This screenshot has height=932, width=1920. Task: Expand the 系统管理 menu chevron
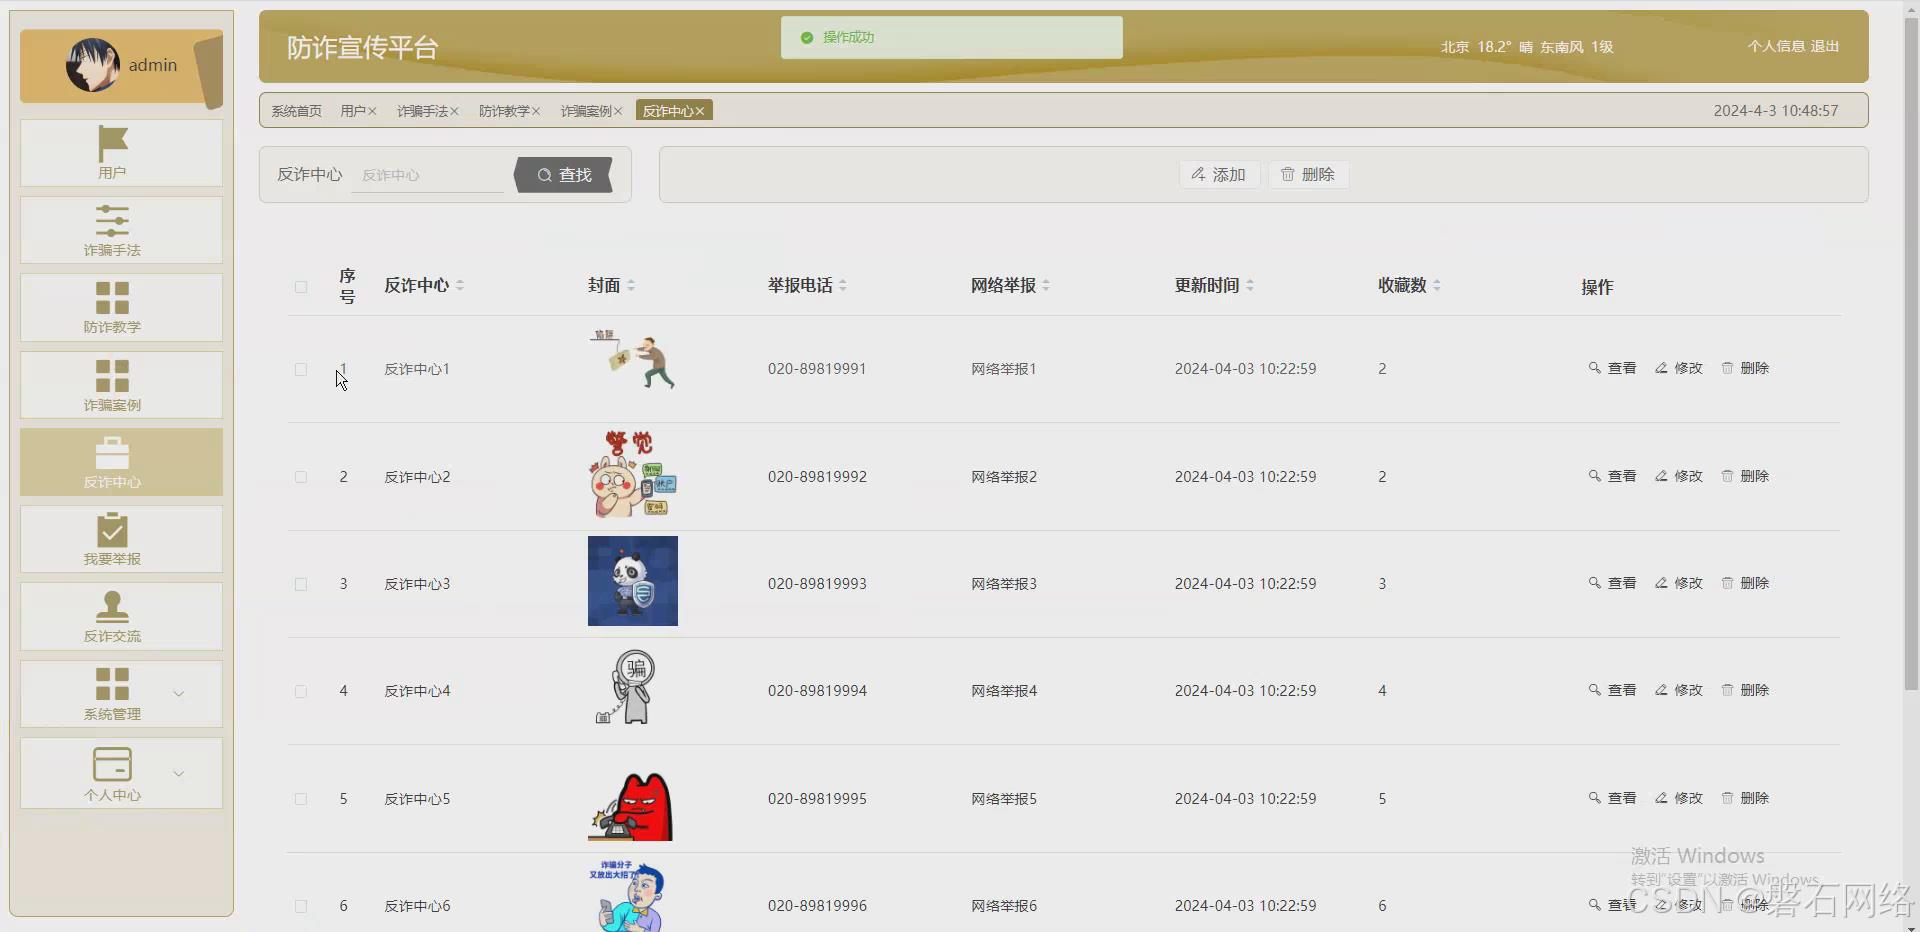178,693
